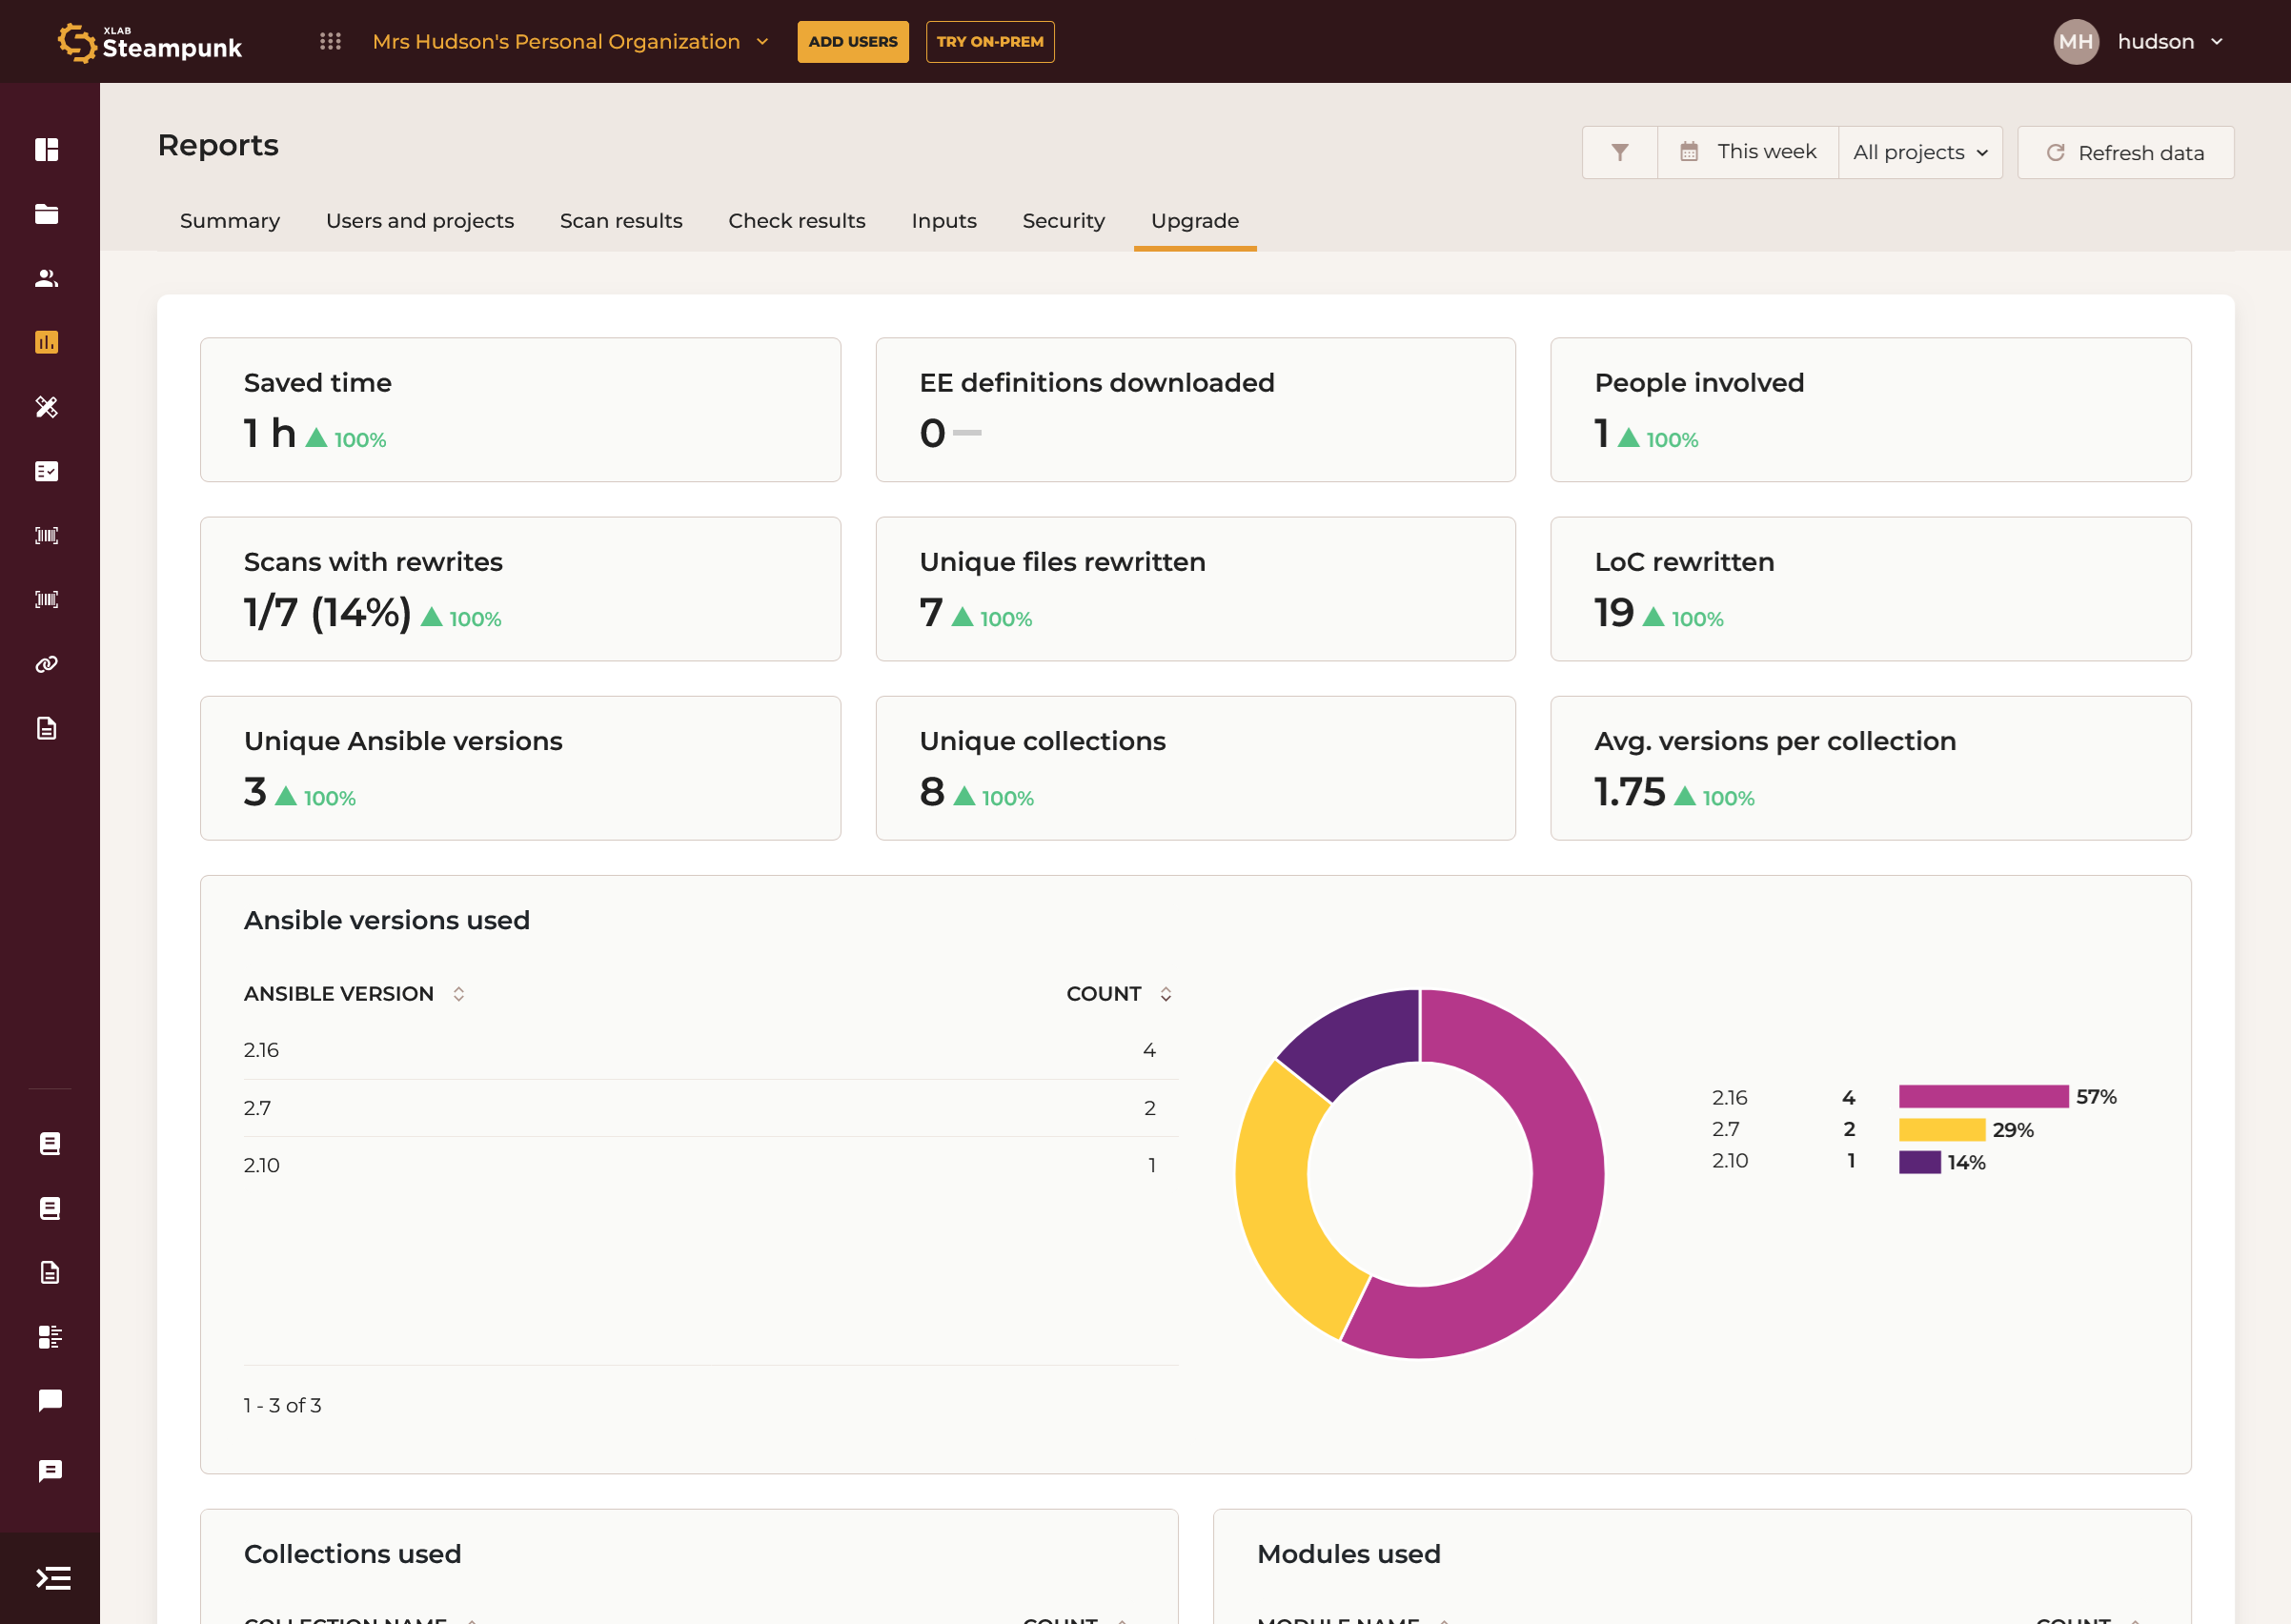
Task: Click the filter funnel icon
Action: coord(1619,152)
